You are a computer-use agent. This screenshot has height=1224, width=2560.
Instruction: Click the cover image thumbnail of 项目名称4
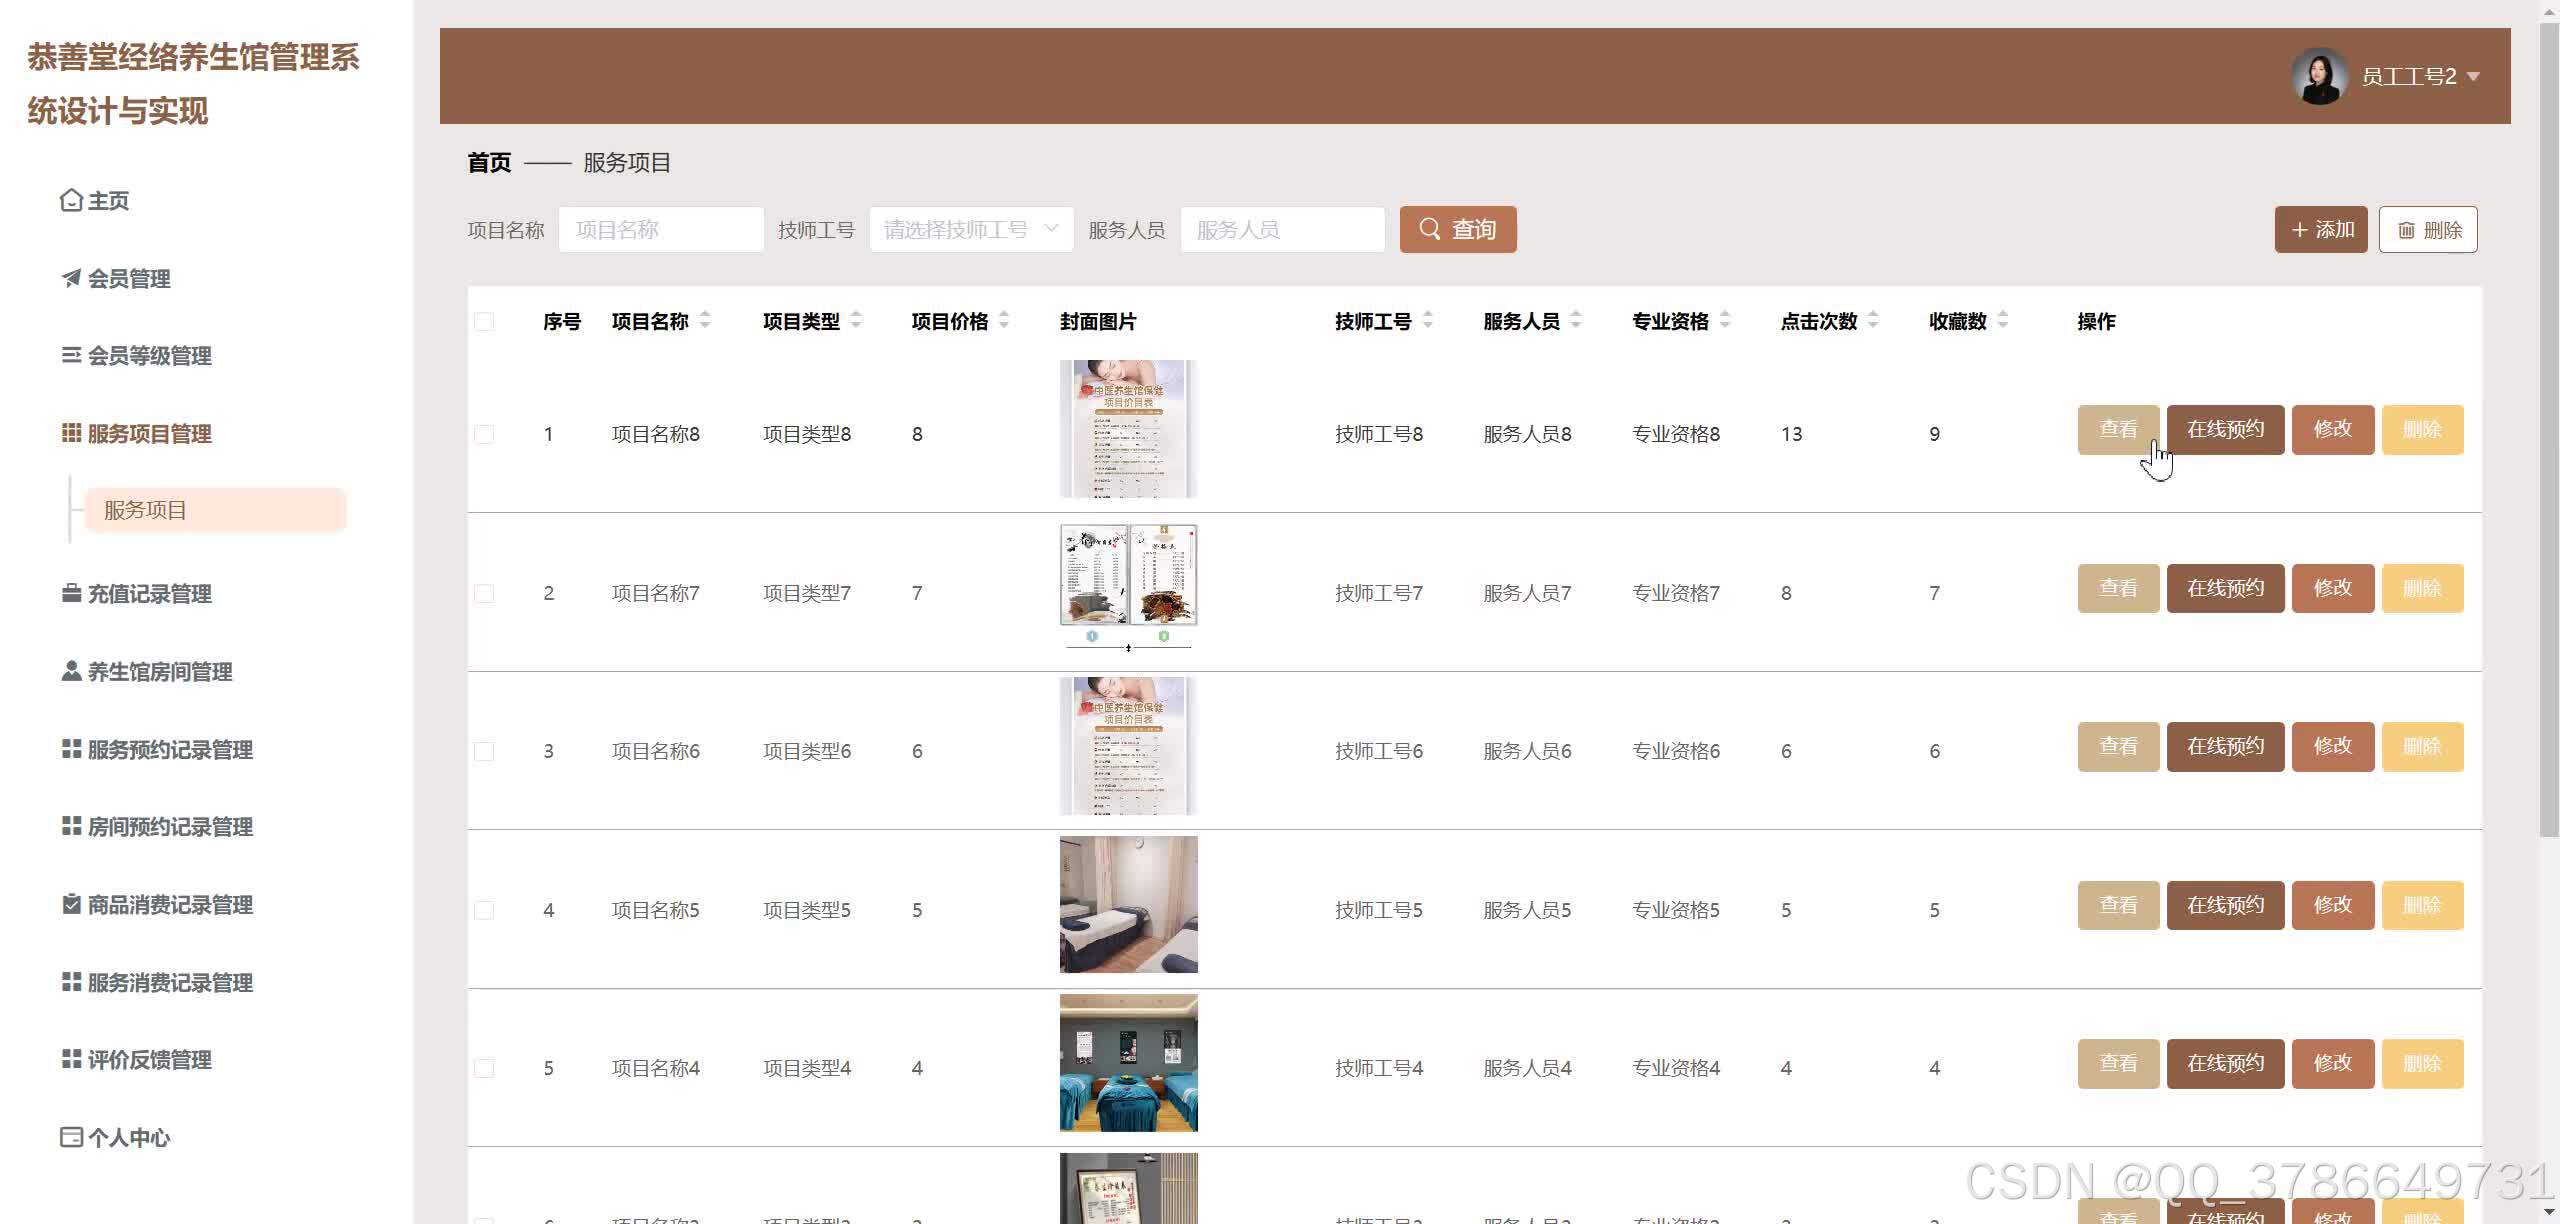[x=1127, y=1062]
